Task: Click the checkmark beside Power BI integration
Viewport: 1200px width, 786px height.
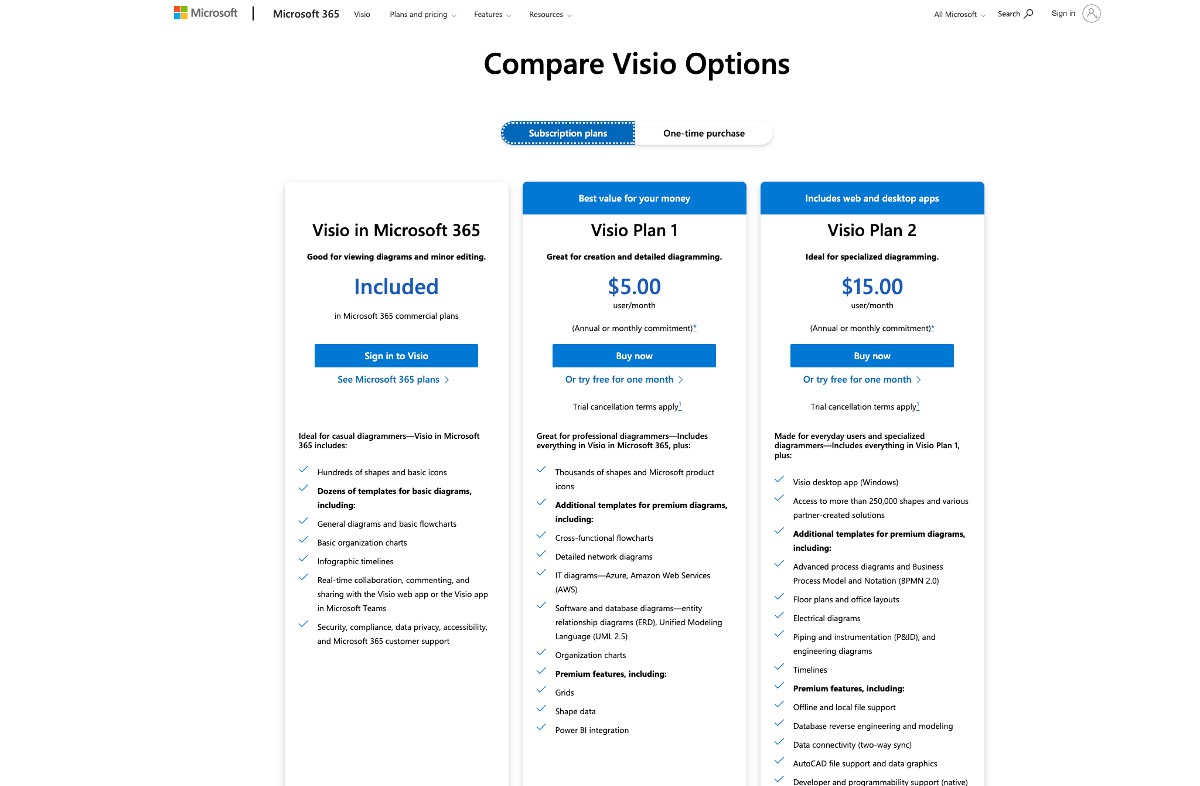Action: [x=541, y=729]
